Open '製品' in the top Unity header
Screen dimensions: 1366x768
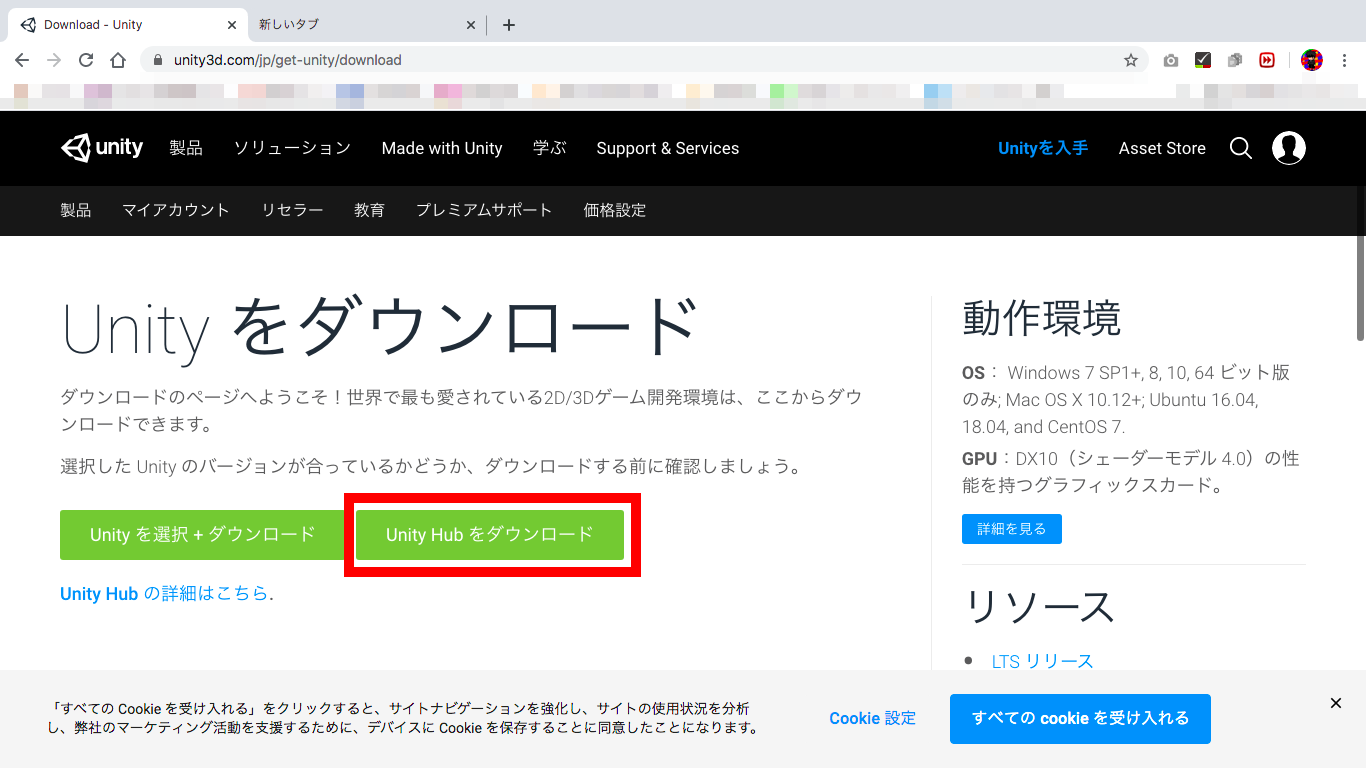[186, 148]
